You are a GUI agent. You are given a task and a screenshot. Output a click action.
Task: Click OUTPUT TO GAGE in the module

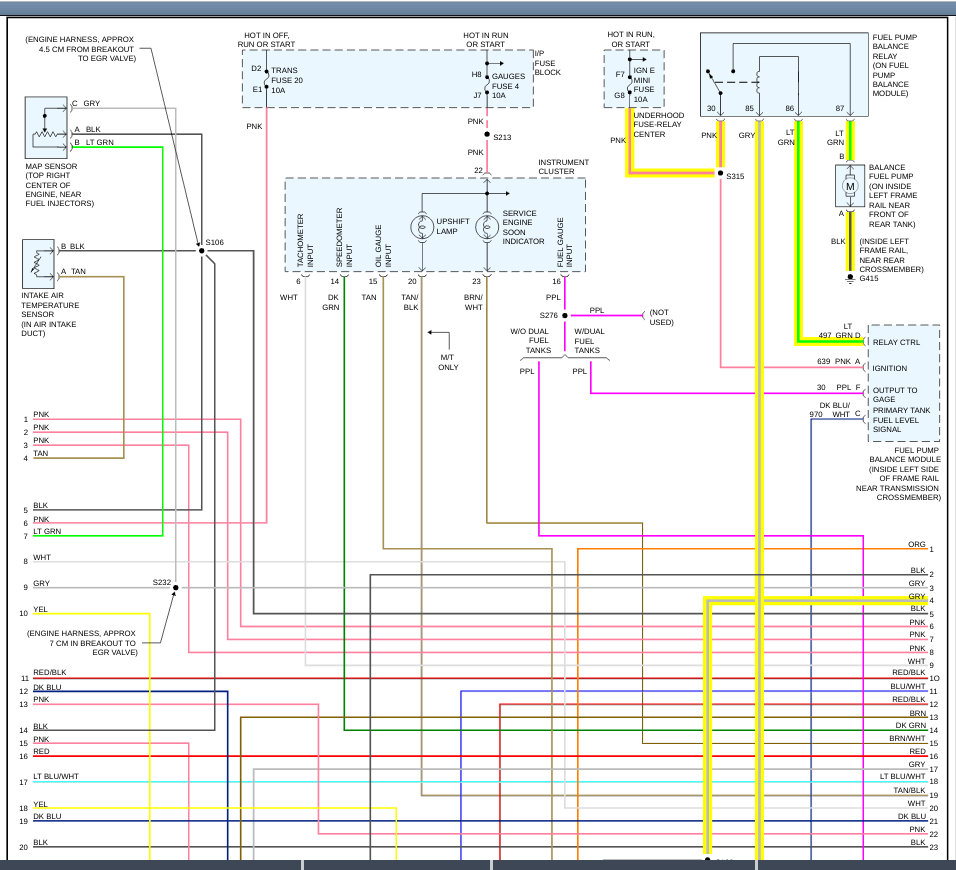(894, 394)
